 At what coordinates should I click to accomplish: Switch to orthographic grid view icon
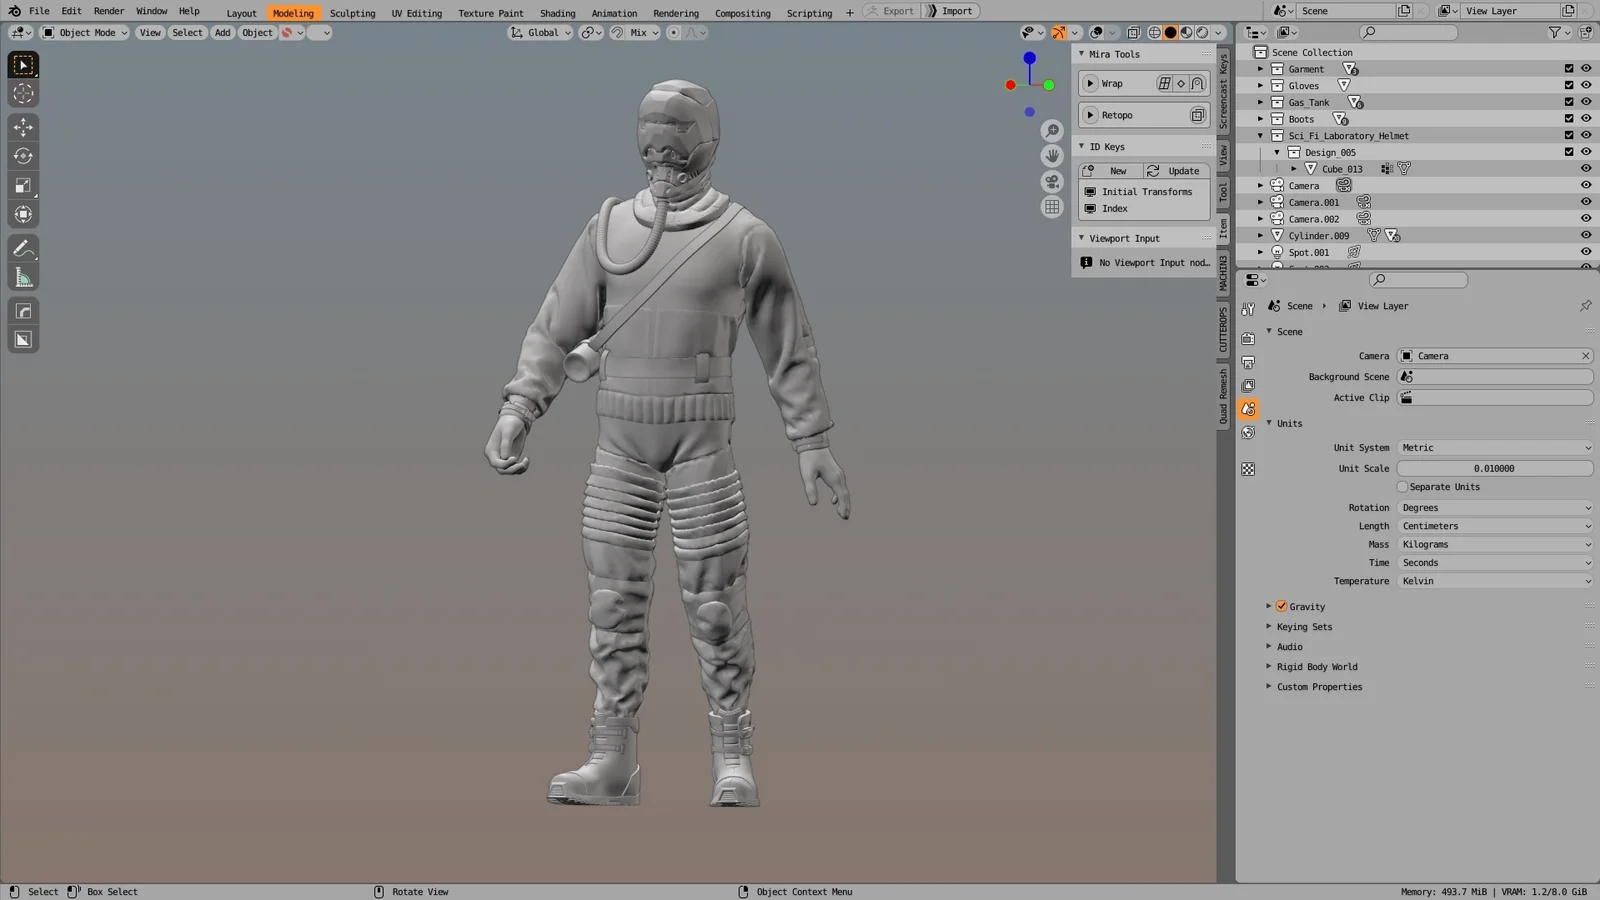pos(1052,207)
